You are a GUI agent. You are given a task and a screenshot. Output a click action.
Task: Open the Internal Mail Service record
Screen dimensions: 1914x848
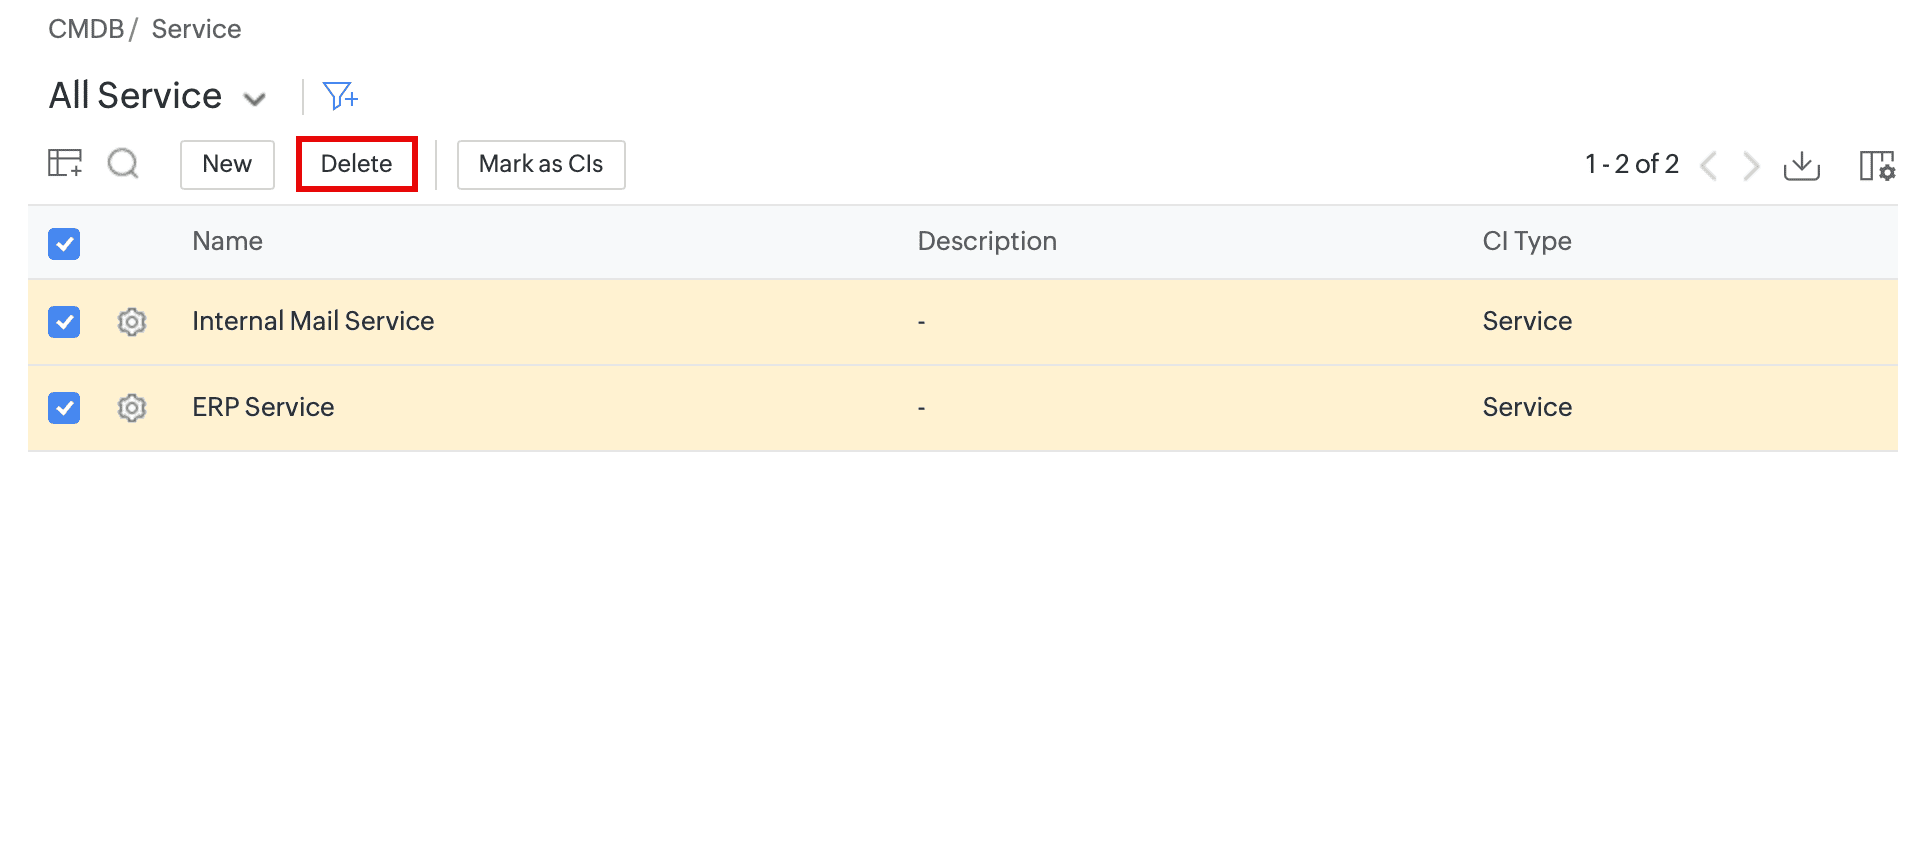[x=313, y=321]
